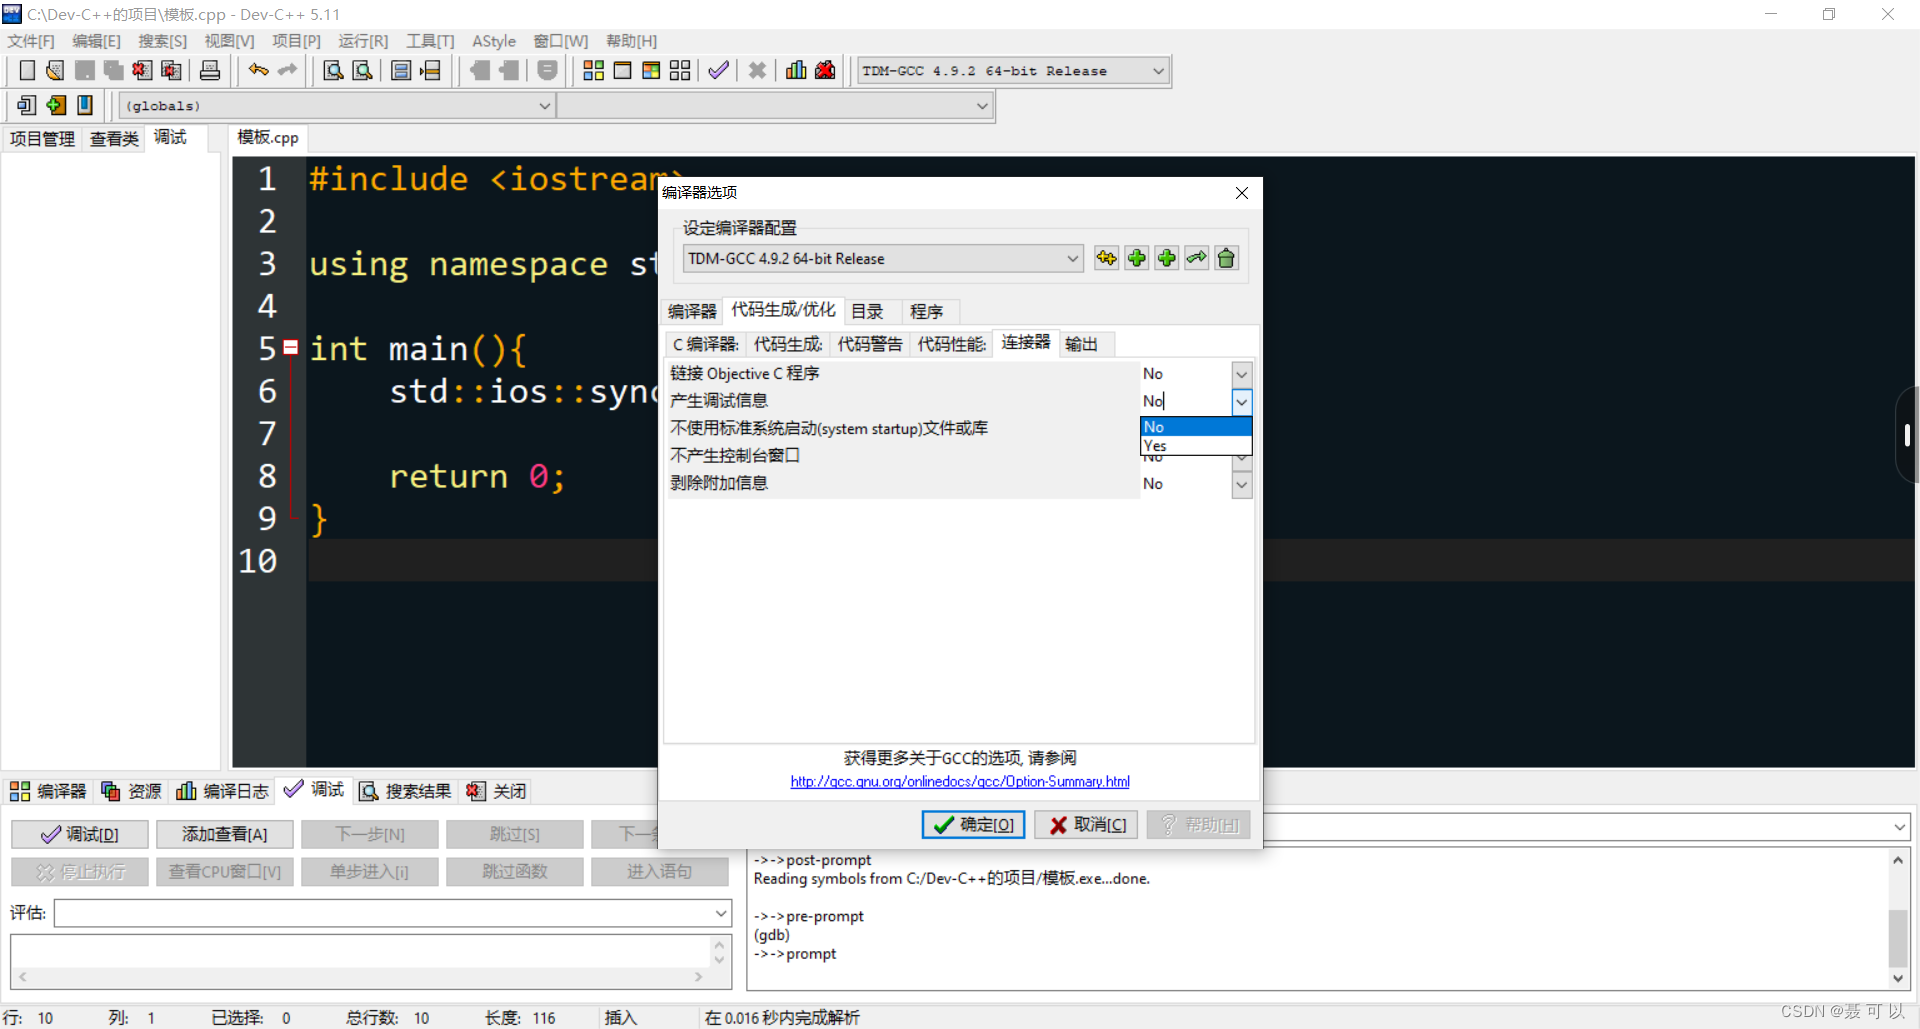Toggle 剥除附加信息 linker setting
Screen dimensions: 1920x1029
point(1241,484)
